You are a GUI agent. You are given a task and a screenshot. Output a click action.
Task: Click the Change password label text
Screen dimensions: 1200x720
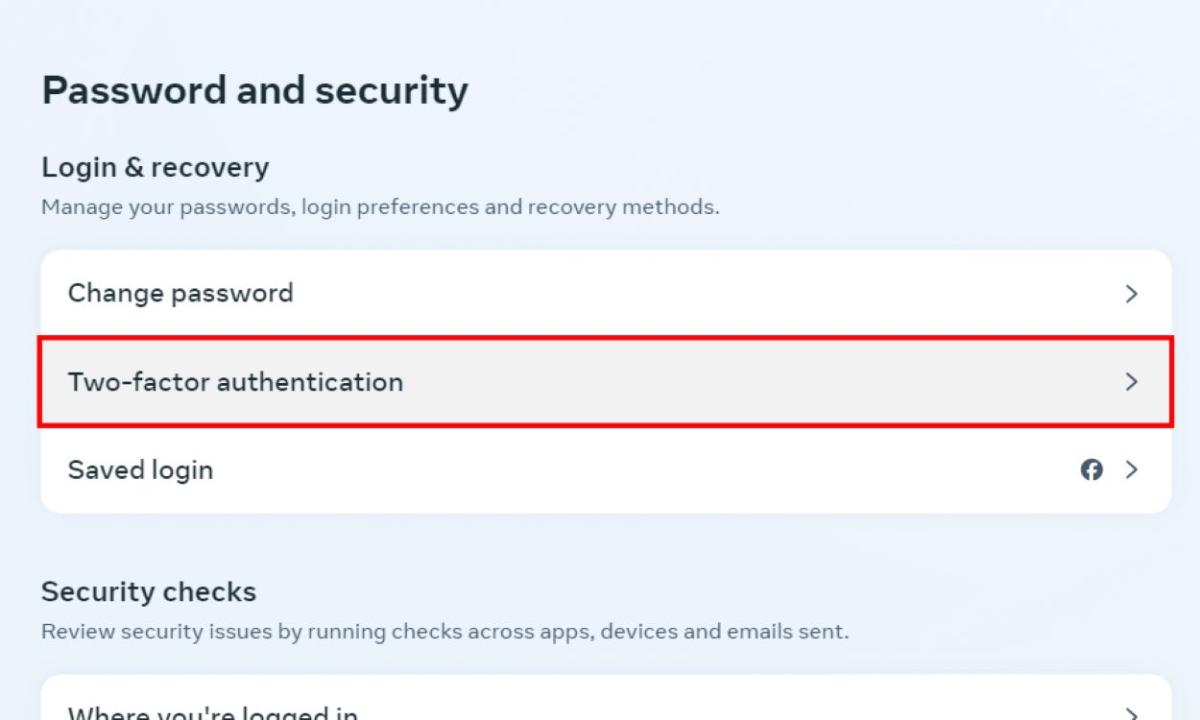(180, 293)
